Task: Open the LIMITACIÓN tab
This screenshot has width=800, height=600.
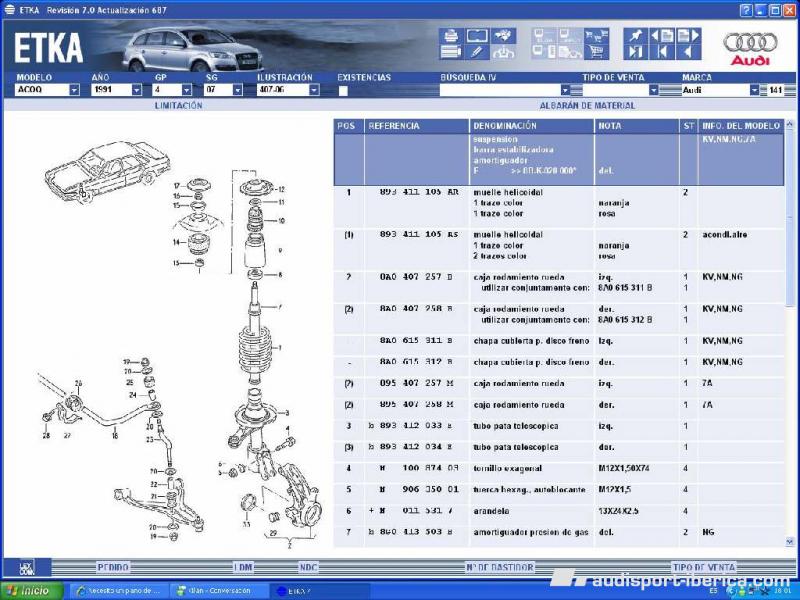Action: coord(179,106)
